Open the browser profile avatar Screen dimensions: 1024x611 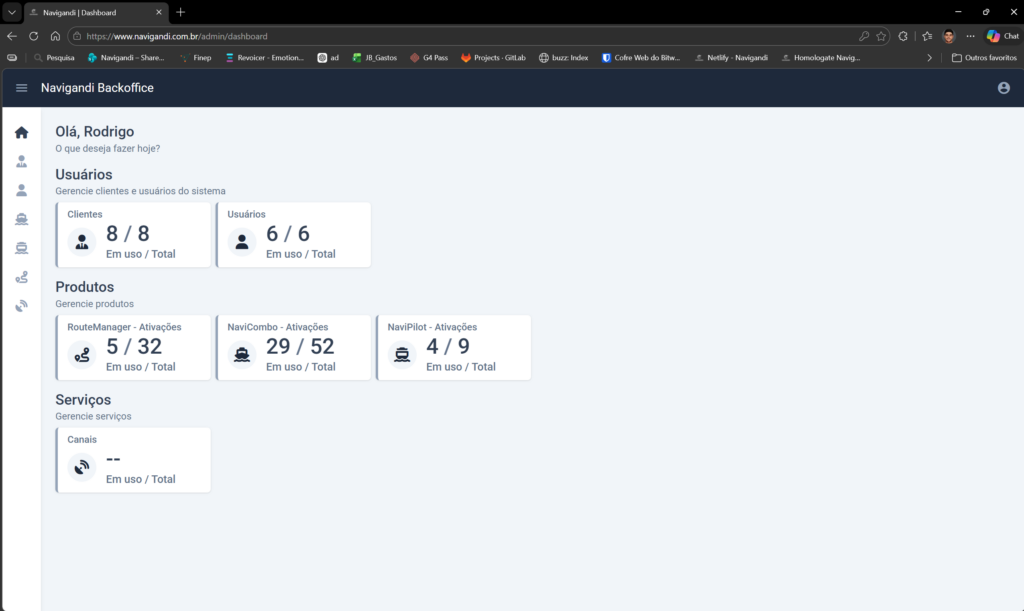(x=949, y=37)
